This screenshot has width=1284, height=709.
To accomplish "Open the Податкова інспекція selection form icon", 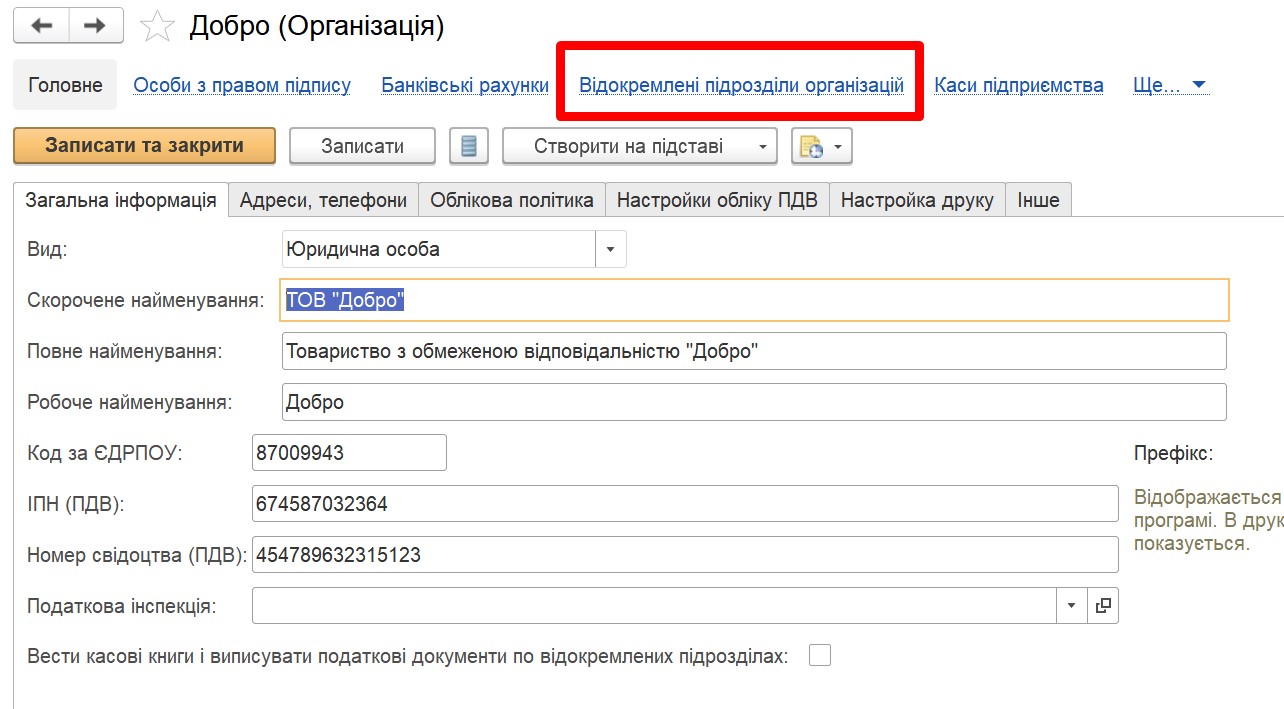I will pyautogui.click(x=1103, y=605).
